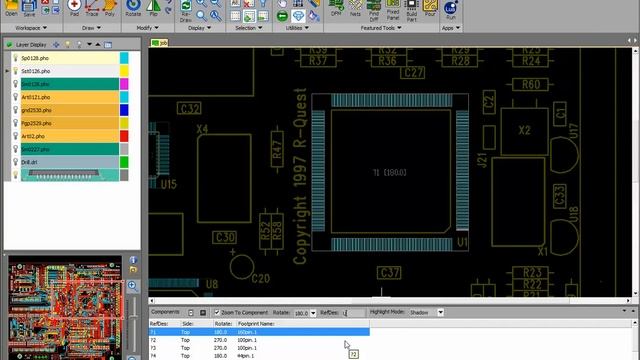This screenshot has height=360, width=640.
Task: Select the Art0121.pho layer row
Action: click(70, 97)
